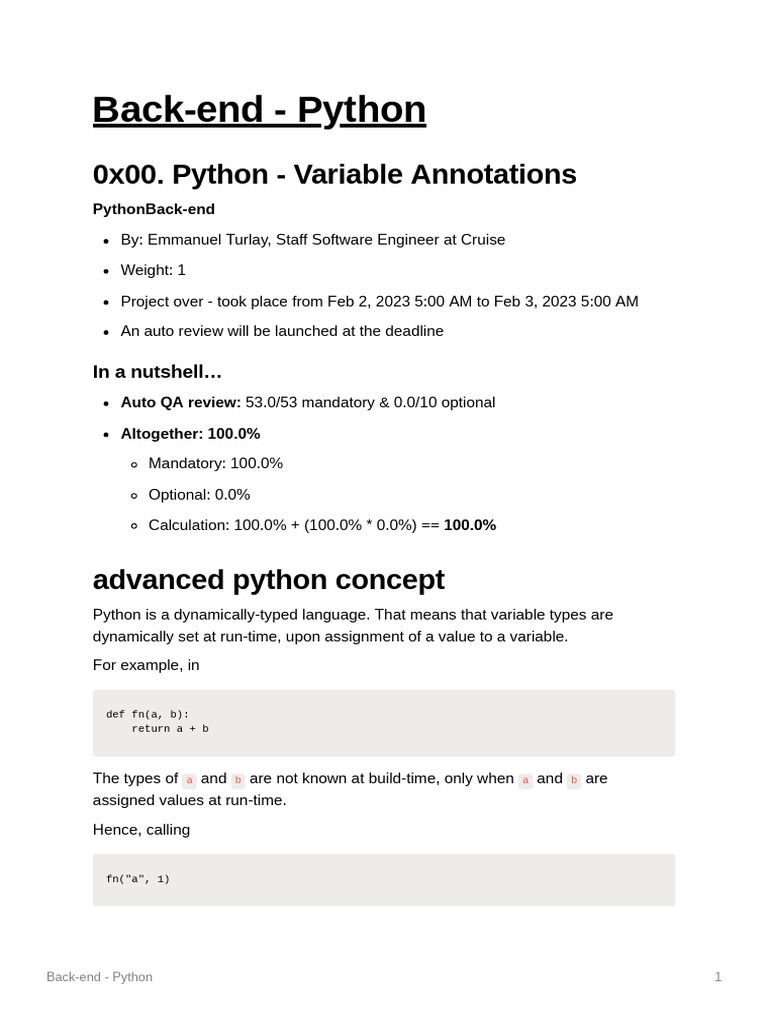Click the bold "PythonBack-end" tag line
This screenshot has width=768, height=1024.
coord(153,209)
